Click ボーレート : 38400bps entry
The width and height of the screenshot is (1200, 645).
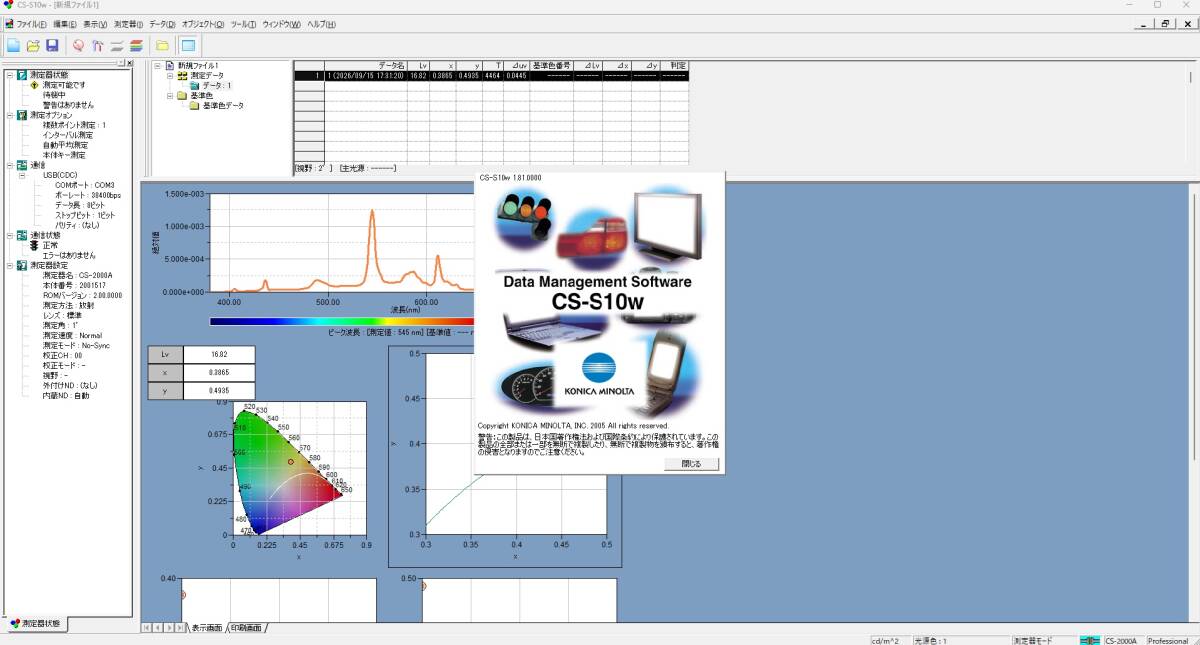point(87,195)
